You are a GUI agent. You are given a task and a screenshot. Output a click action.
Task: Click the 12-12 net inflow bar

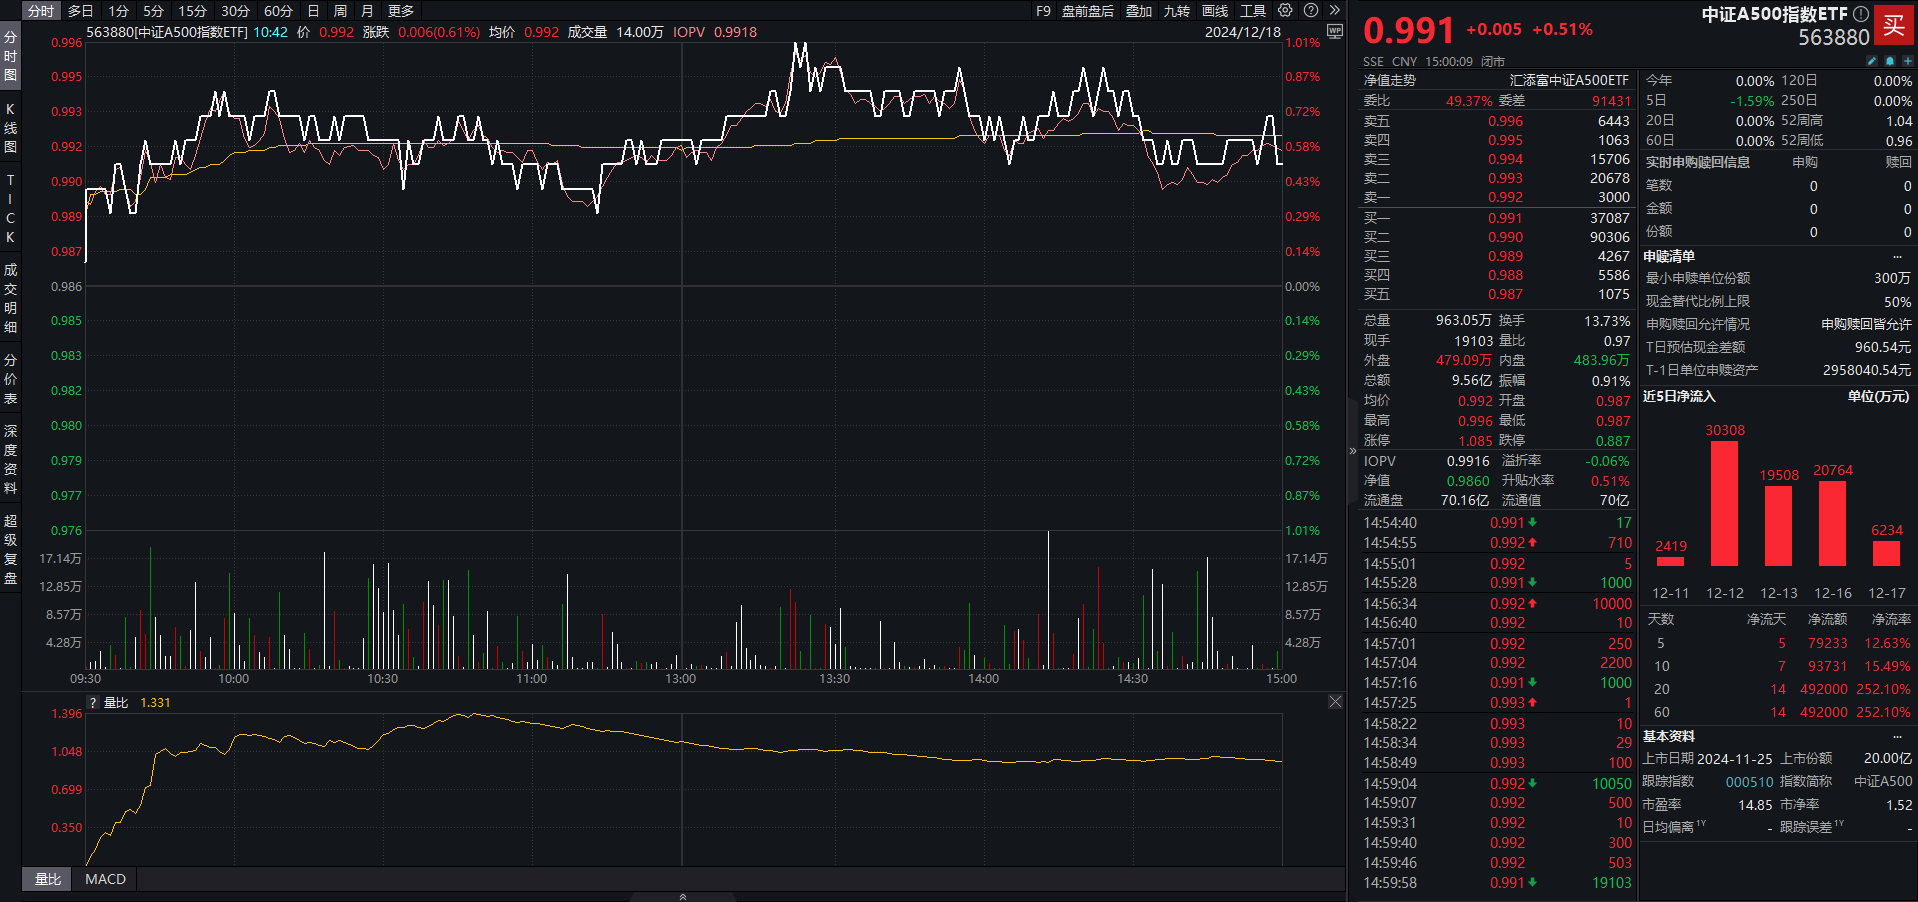(1724, 503)
